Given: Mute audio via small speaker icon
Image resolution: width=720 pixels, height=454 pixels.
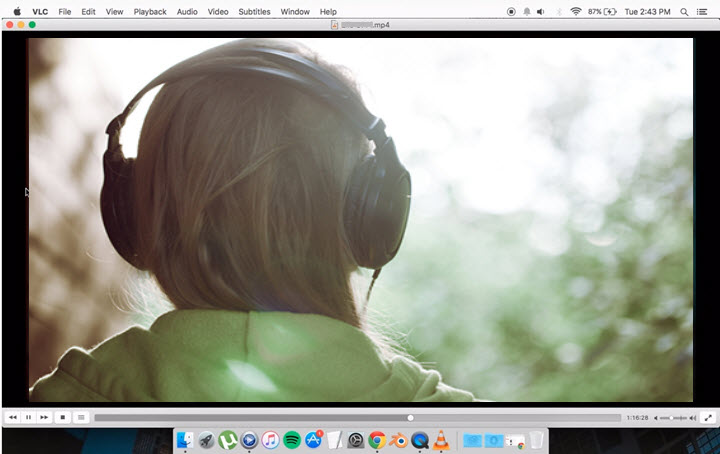Looking at the screenshot, I should coord(656,418).
